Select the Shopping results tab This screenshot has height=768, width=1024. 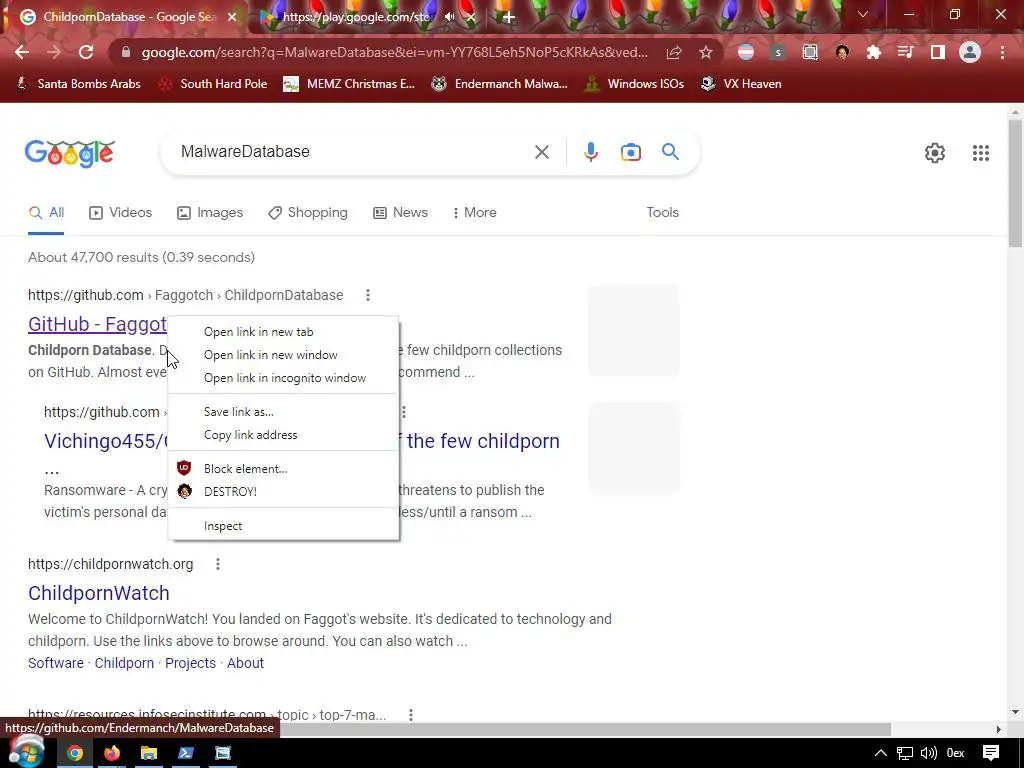click(308, 213)
